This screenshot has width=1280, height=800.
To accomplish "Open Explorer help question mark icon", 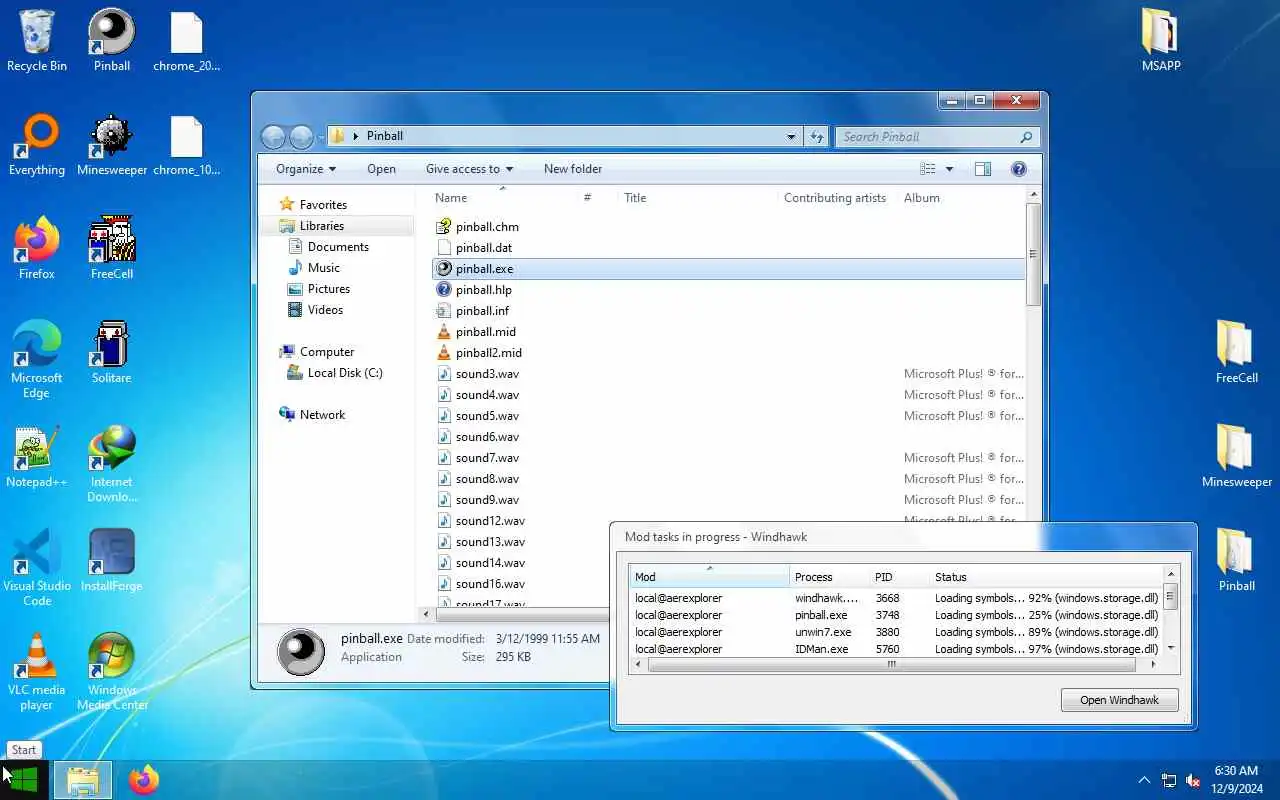I will (1019, 169).
